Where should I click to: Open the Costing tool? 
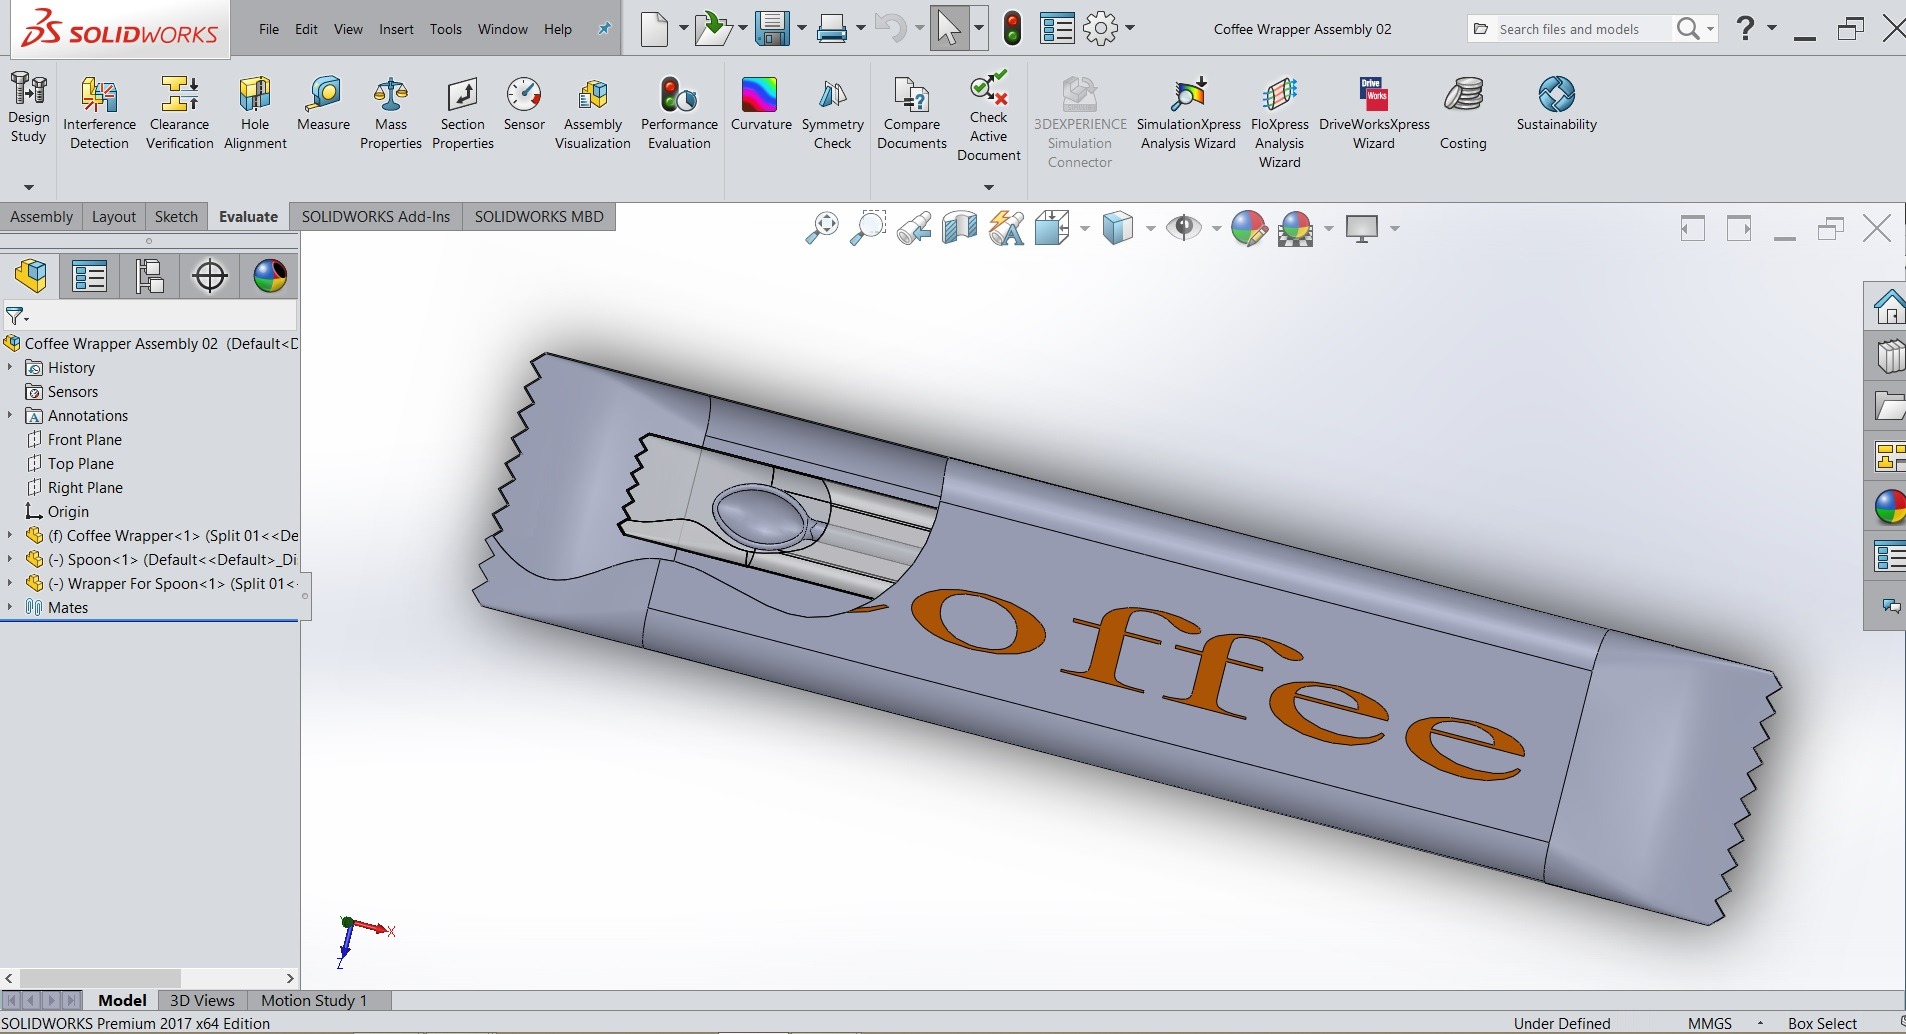point(1463,113)
